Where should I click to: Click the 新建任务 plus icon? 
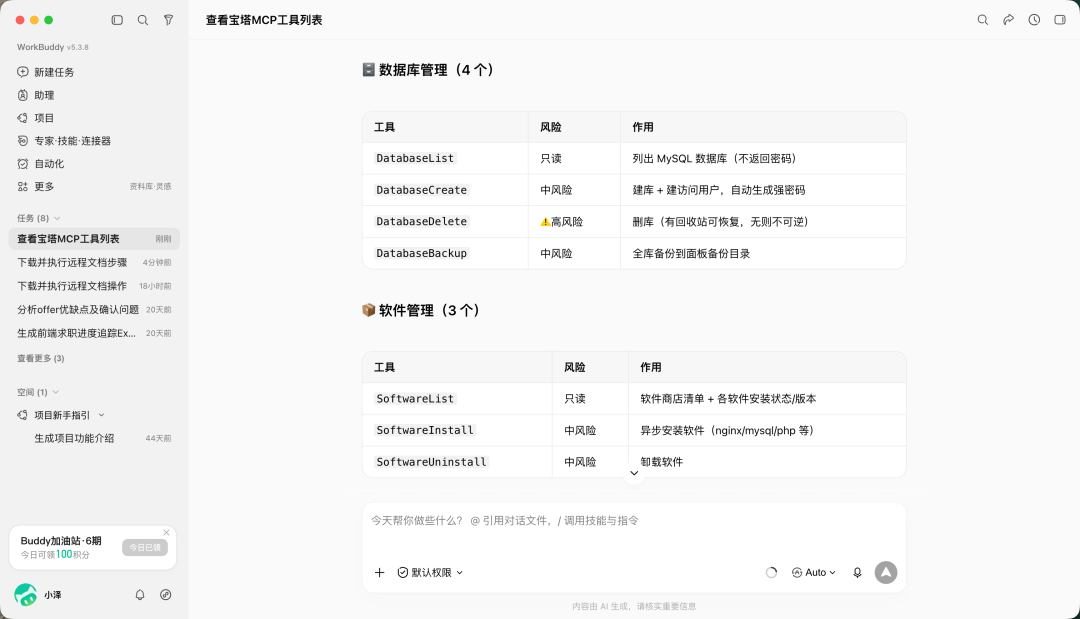[x=23, y=72]
